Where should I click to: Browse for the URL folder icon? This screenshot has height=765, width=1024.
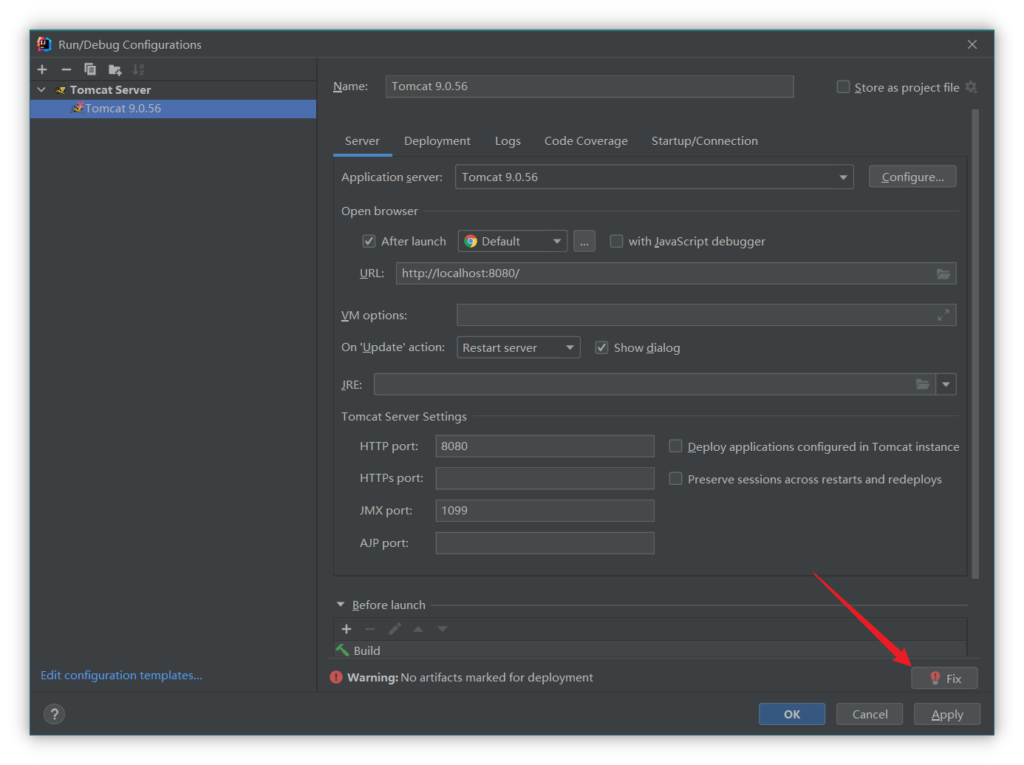tap(943, 274)
